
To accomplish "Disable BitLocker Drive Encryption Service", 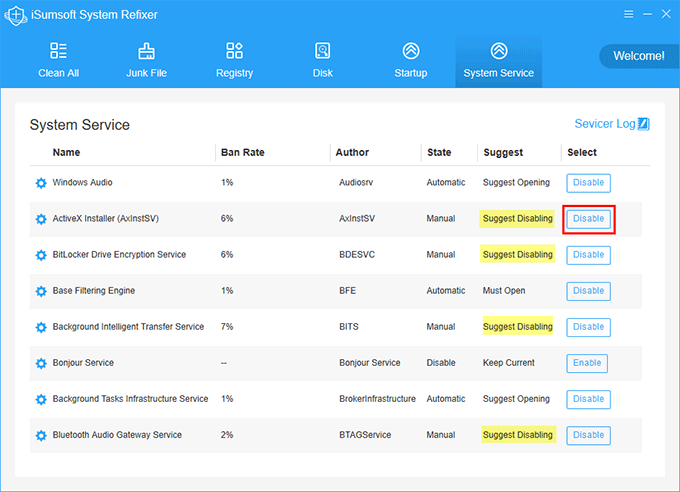I will tap(588, 255).
